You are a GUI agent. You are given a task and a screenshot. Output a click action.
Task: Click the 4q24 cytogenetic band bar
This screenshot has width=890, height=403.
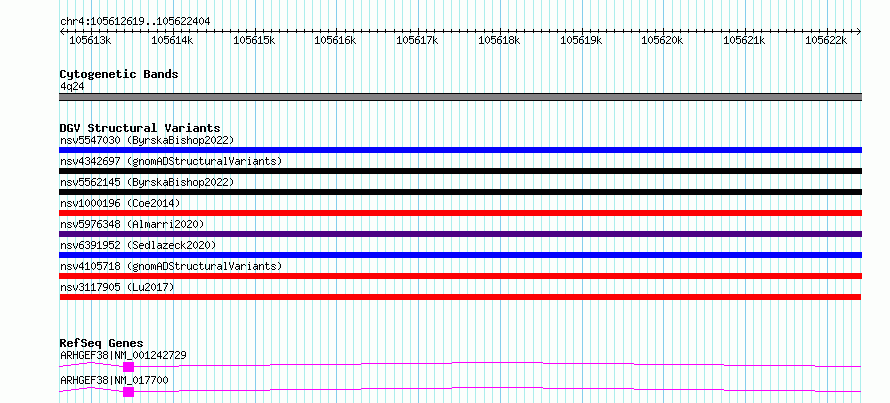coord(460,97)
